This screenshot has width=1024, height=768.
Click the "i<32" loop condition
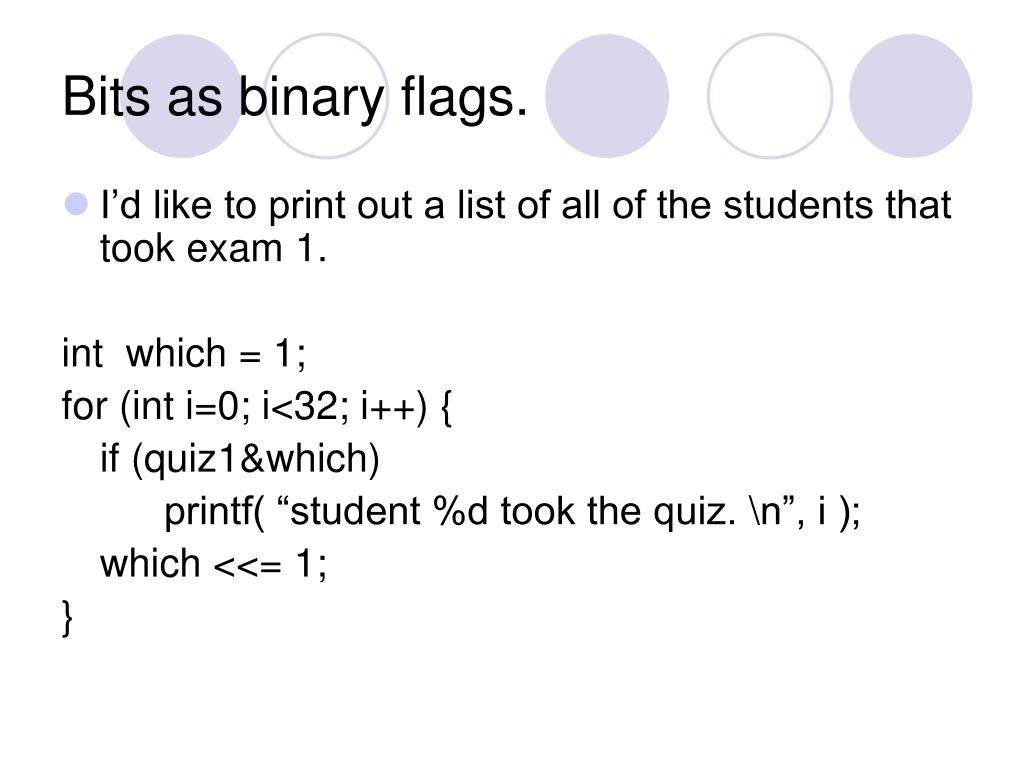[299, 406]
